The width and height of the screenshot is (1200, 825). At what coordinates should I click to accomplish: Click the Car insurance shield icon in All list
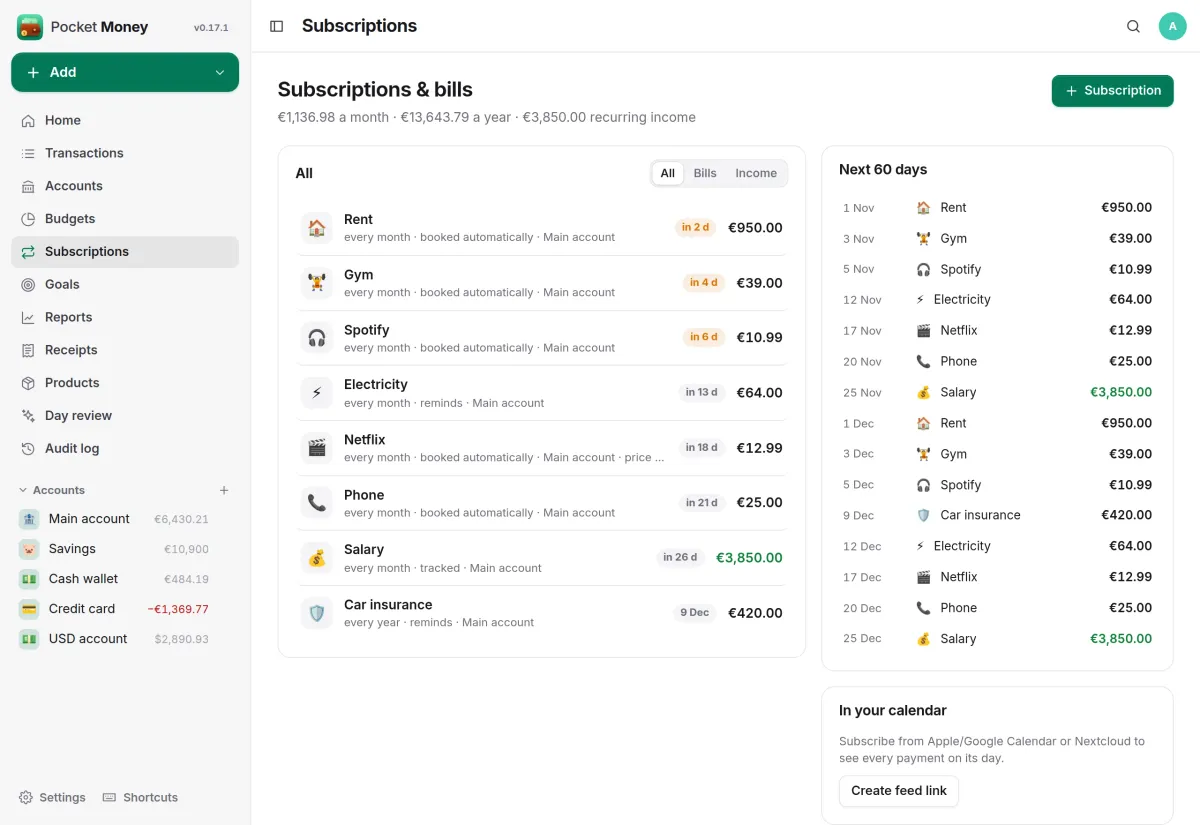317,613
